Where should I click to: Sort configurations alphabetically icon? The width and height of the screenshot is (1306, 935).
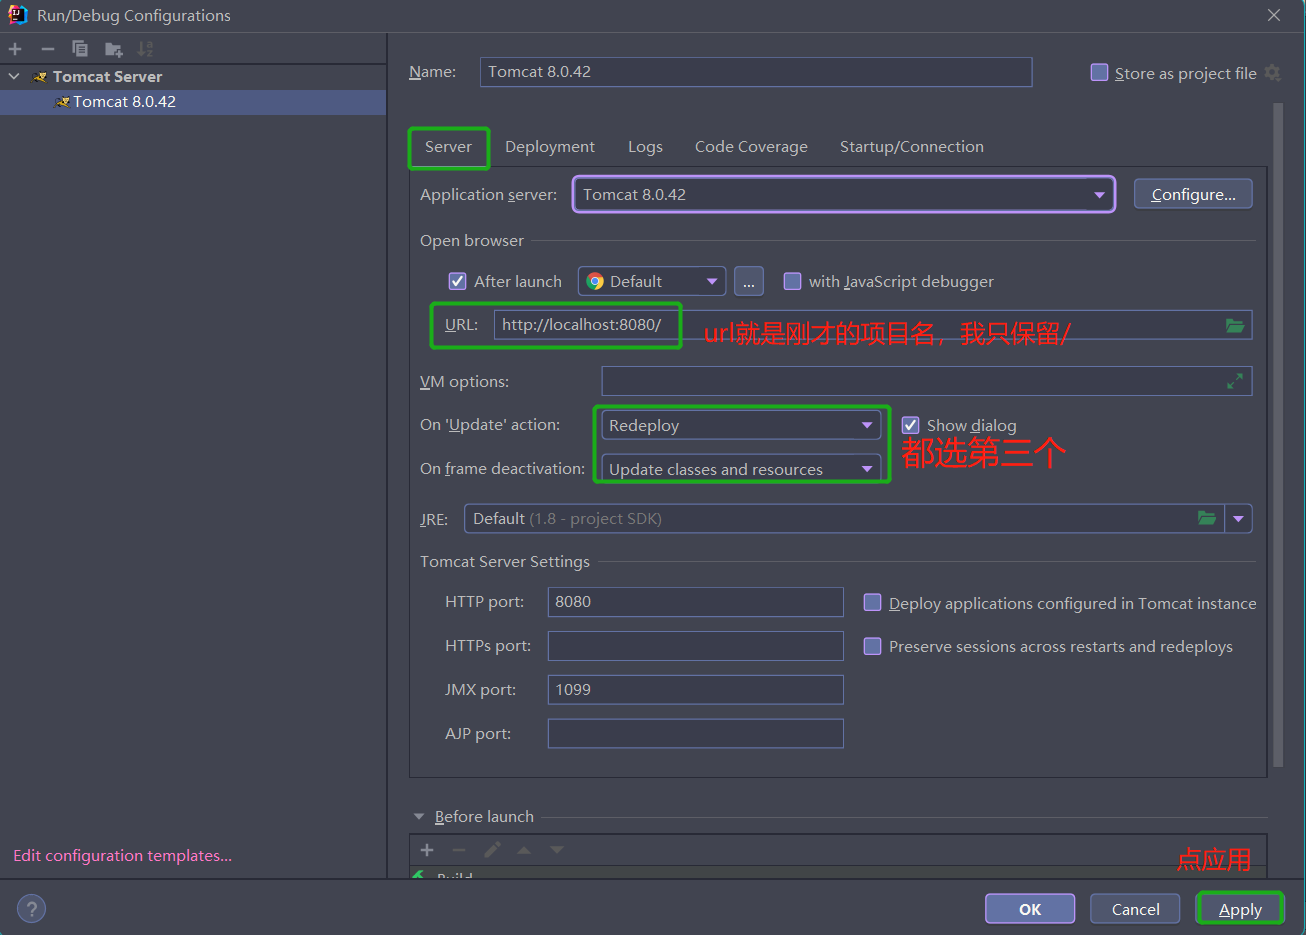click(x=146, y=49)
